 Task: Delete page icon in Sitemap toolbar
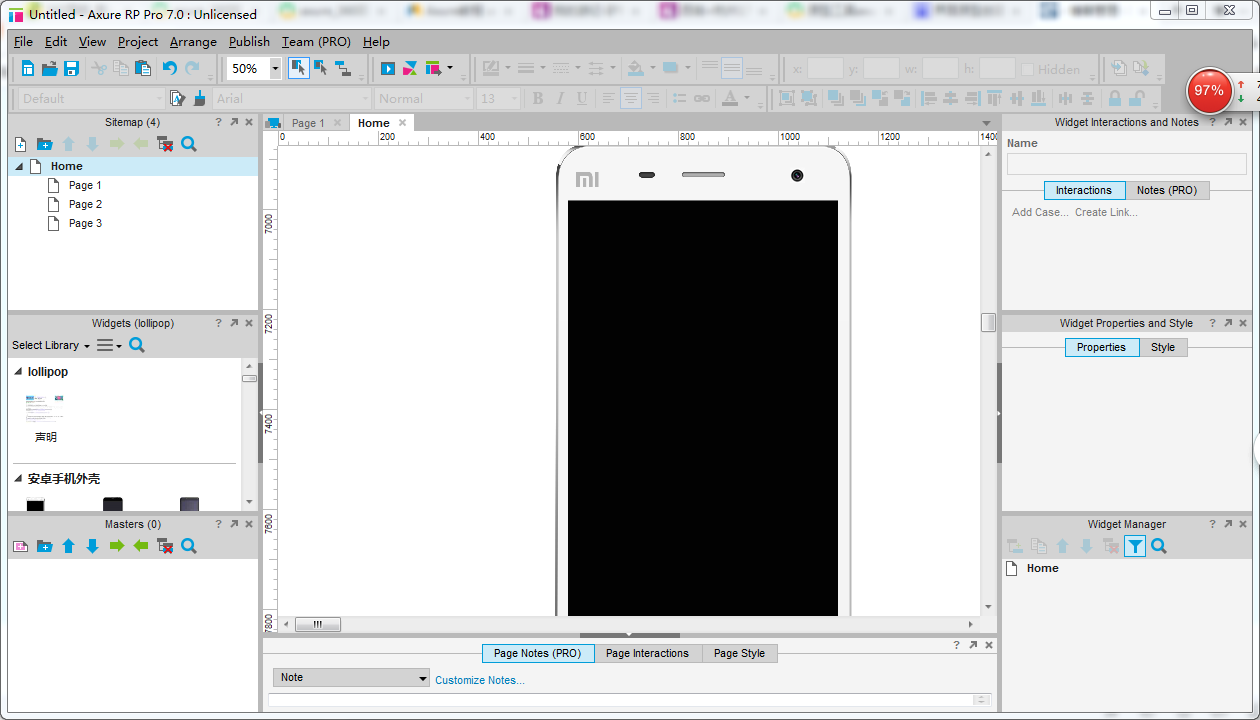coord(165,144)
